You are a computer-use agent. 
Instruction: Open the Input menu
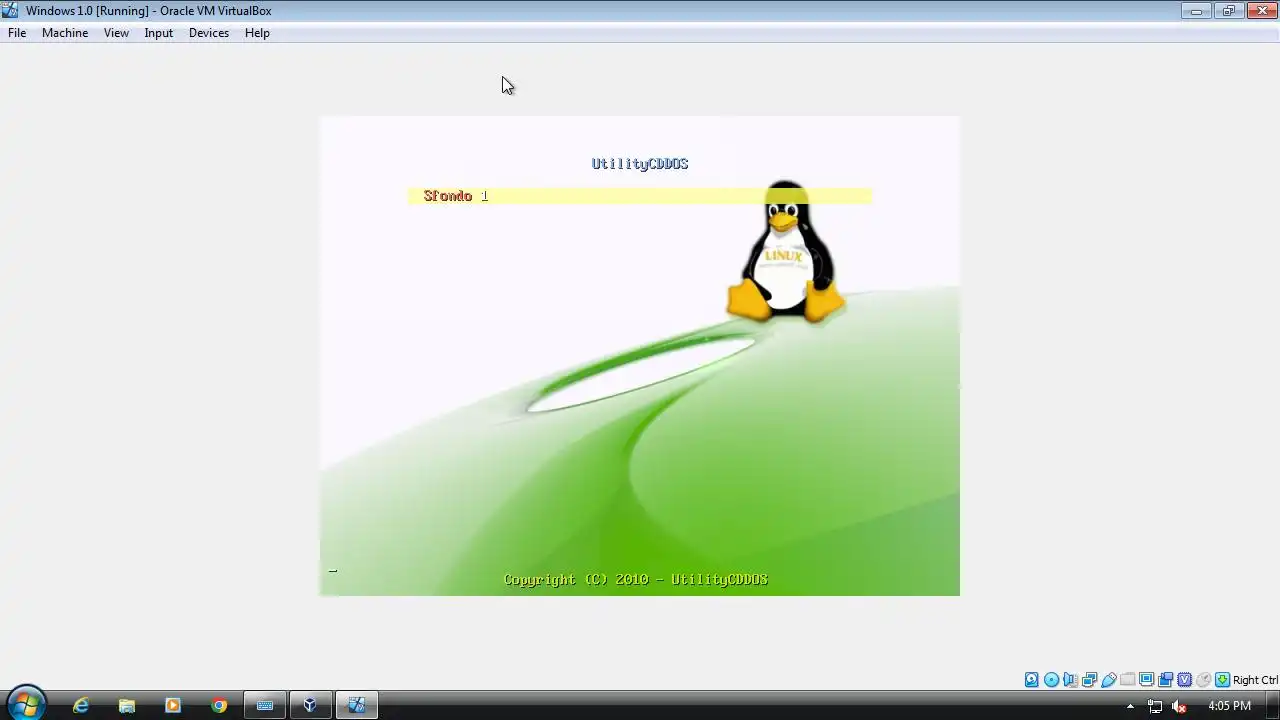[x=158, y=33]
